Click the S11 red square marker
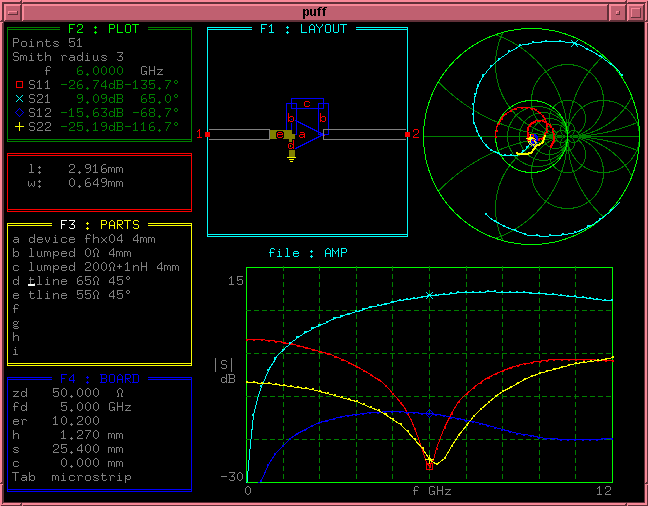Viewport: 648px width, 506px height. coord(18,85)
